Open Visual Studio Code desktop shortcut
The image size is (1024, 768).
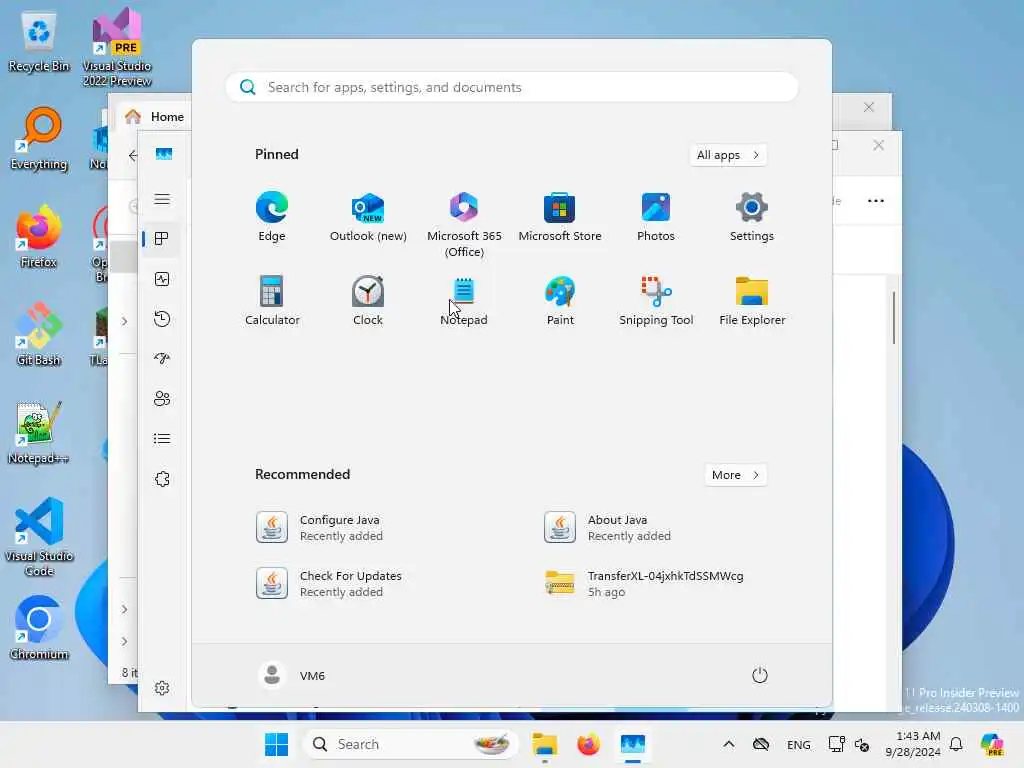[39, 537]
